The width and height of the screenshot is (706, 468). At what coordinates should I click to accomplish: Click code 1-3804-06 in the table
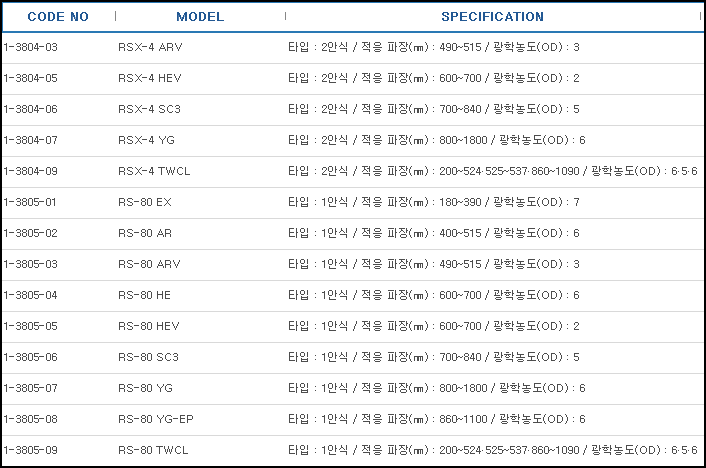[31, 109]
